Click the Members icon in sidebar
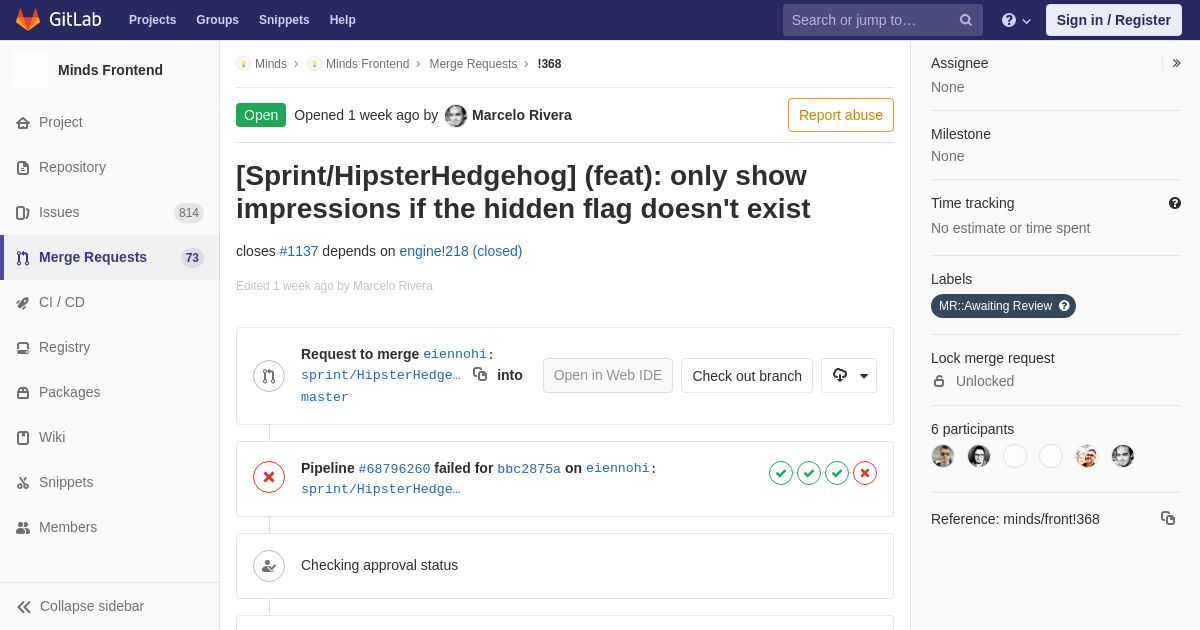Screen dimensions: 1200x630 23,527
